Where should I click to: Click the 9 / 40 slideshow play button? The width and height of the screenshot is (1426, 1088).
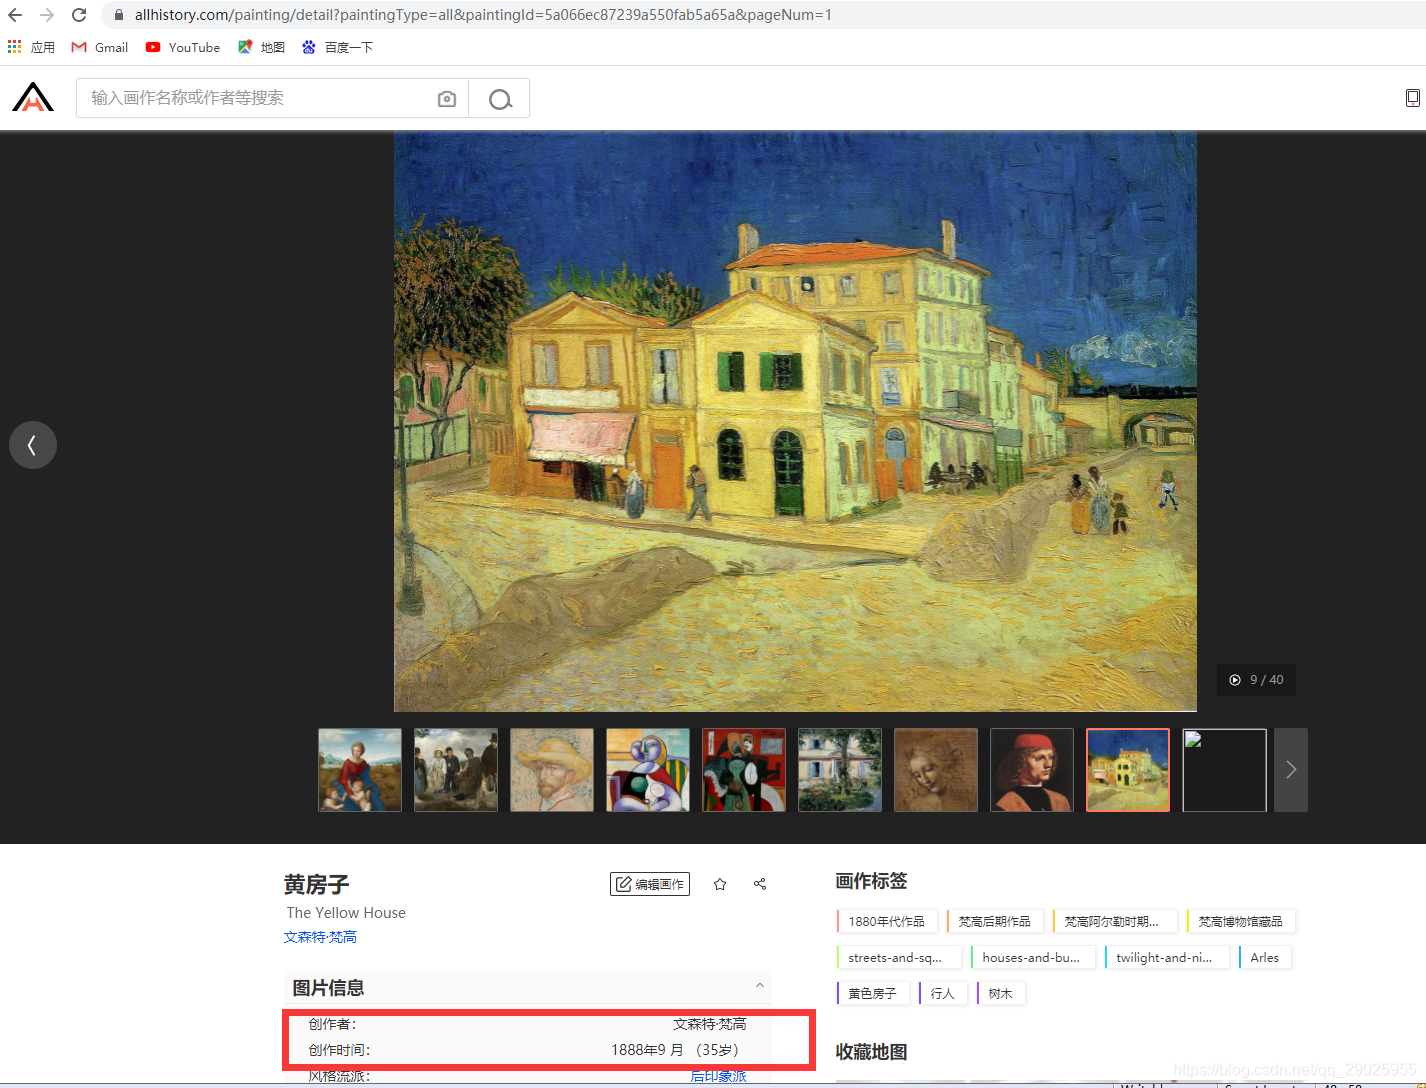pos(1256,680)
